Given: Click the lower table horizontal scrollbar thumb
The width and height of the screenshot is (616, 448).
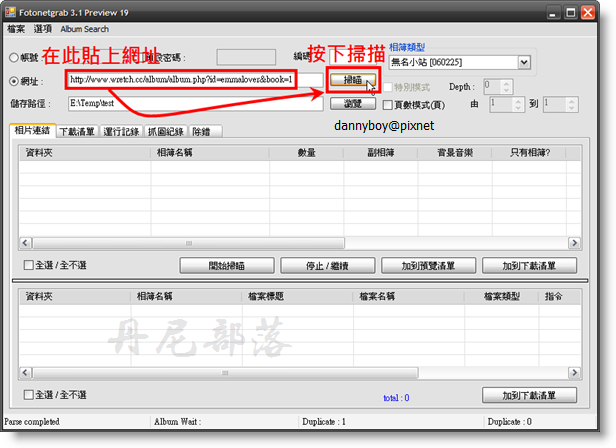Looking at the screenshot, I should 225,373.
